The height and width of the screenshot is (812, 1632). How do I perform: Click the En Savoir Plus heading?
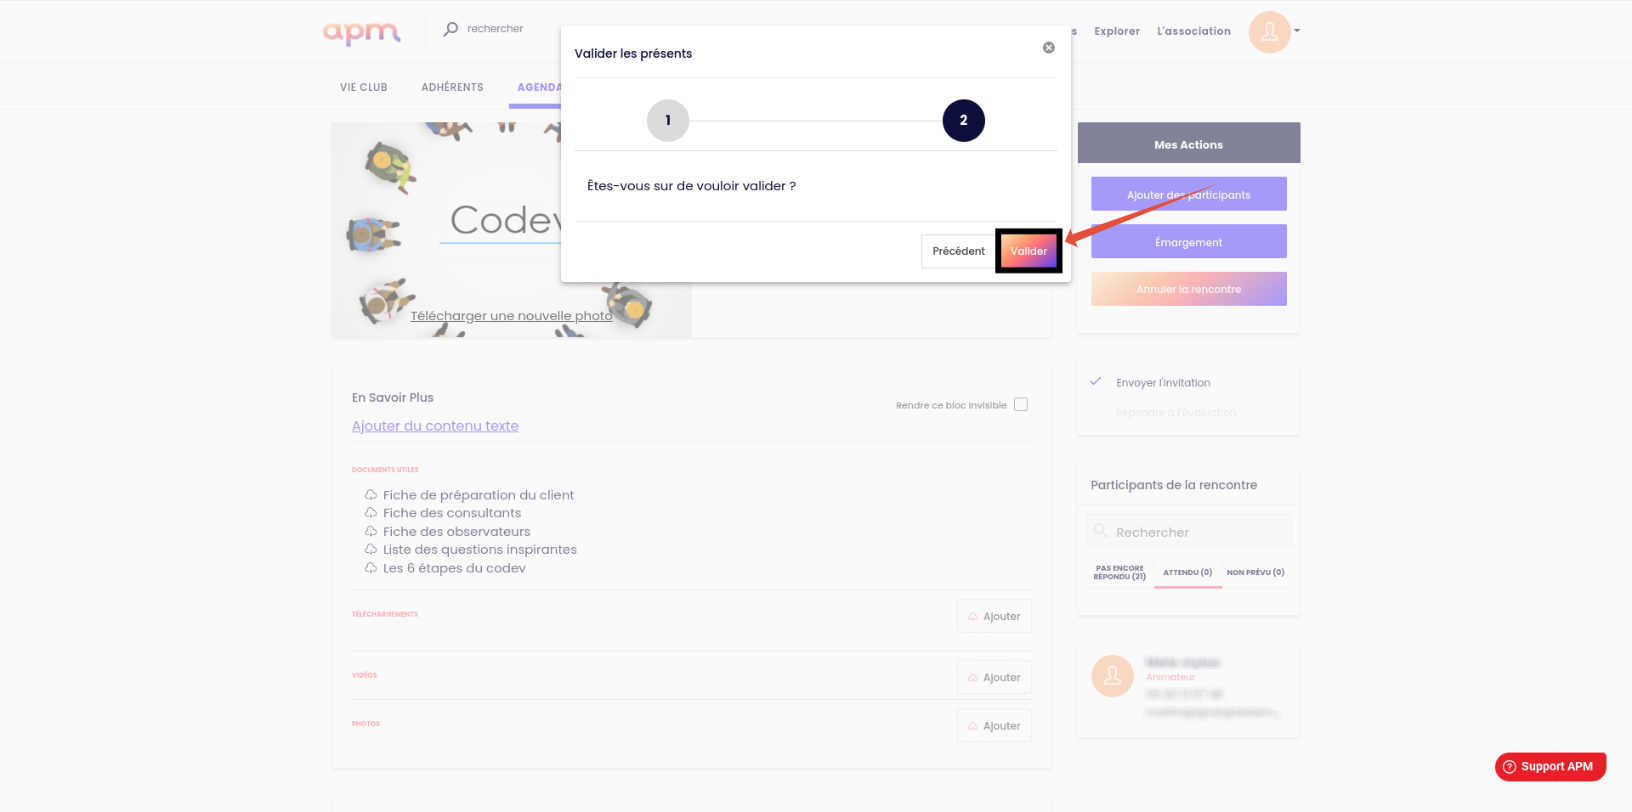393,398
